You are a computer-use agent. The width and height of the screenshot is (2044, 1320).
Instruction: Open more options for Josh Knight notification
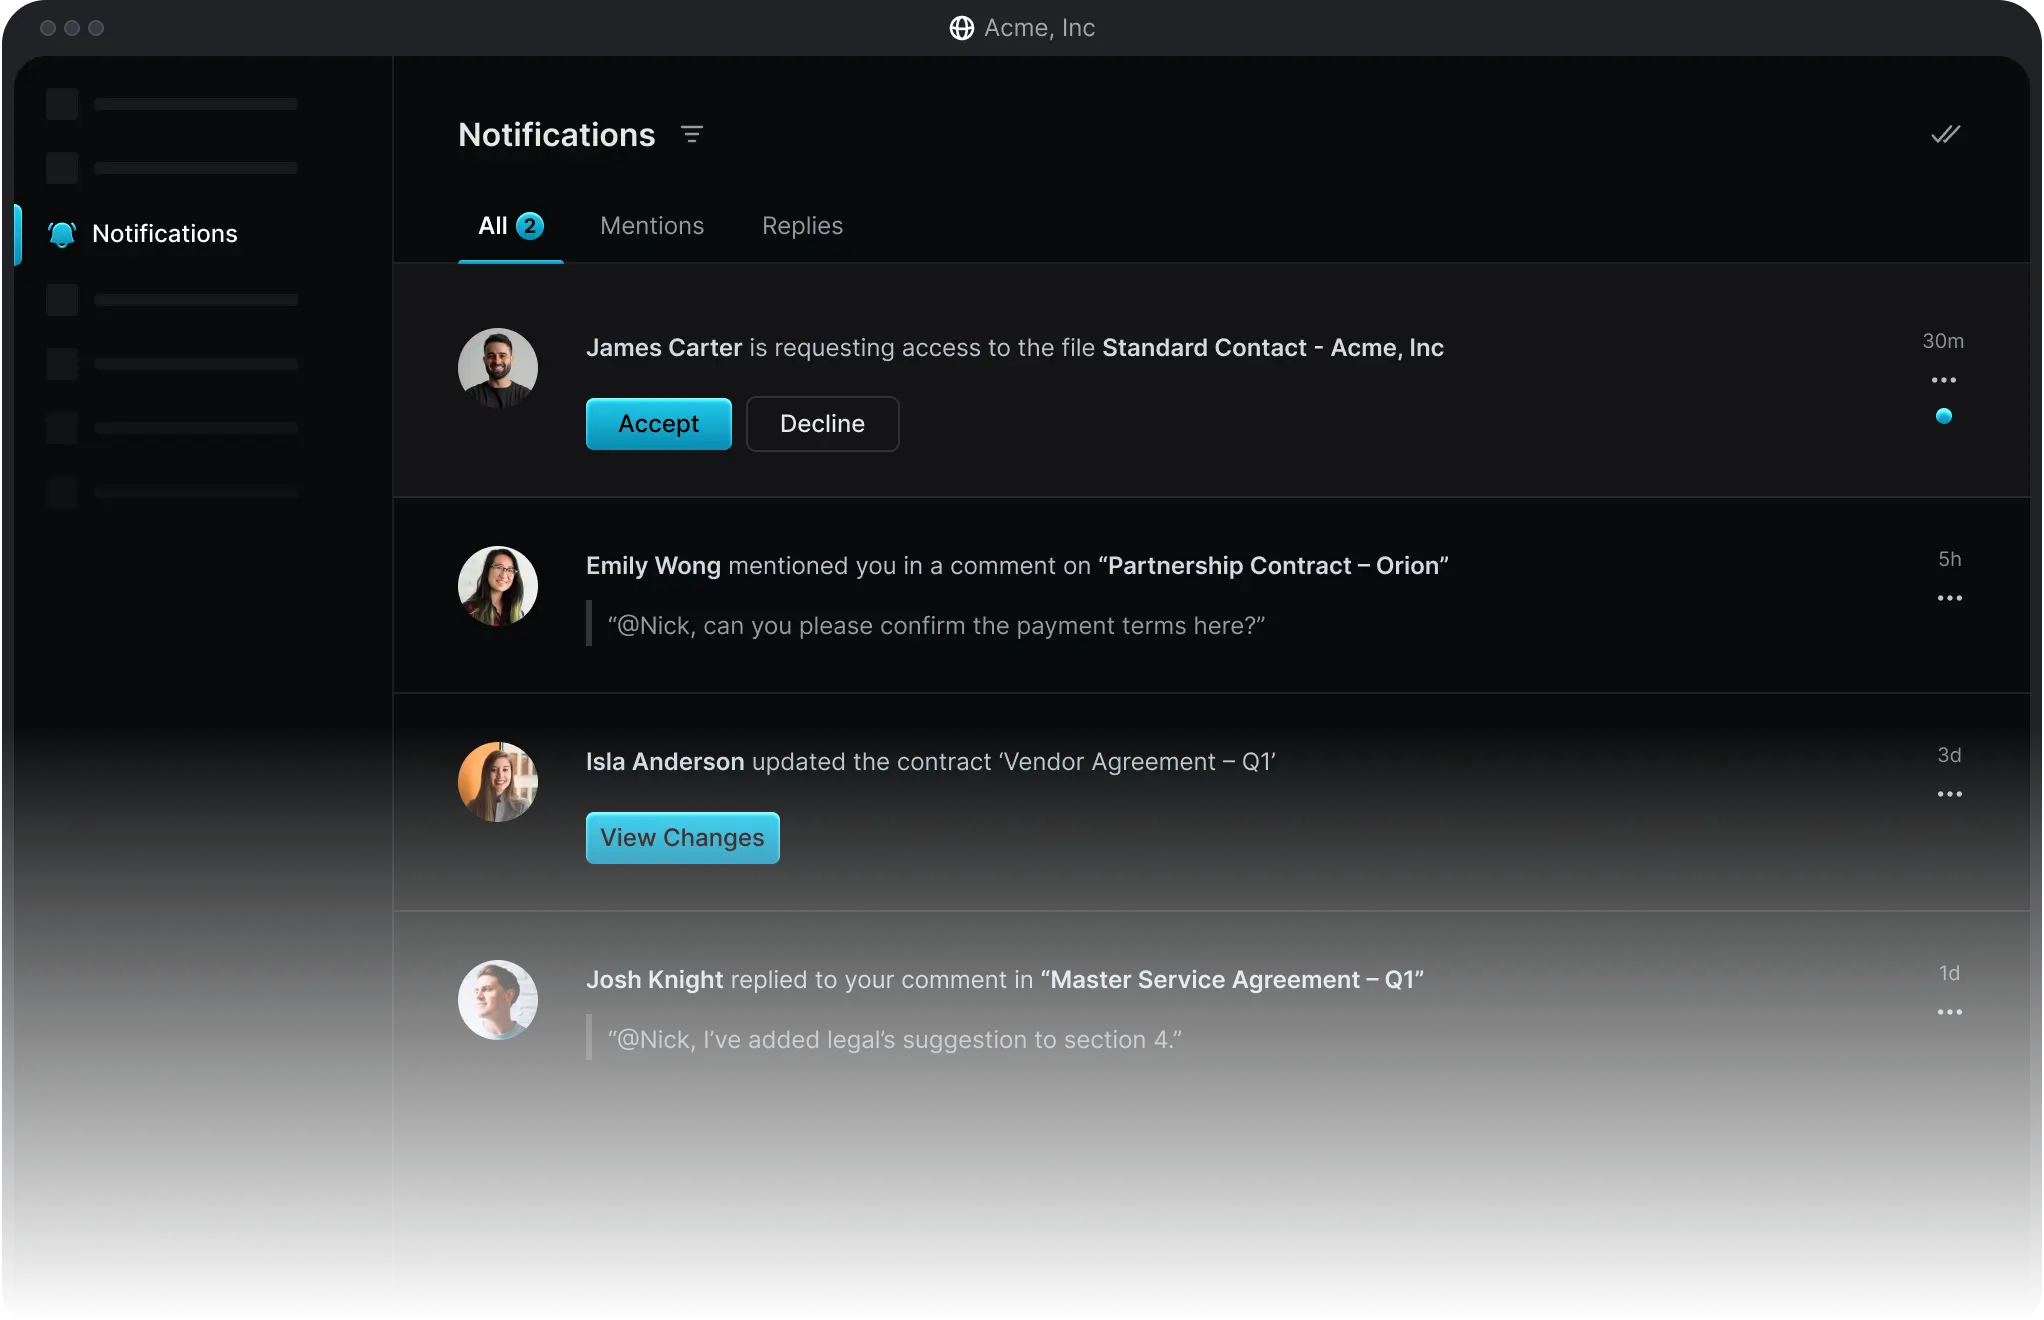(x=1949, y=1012)
